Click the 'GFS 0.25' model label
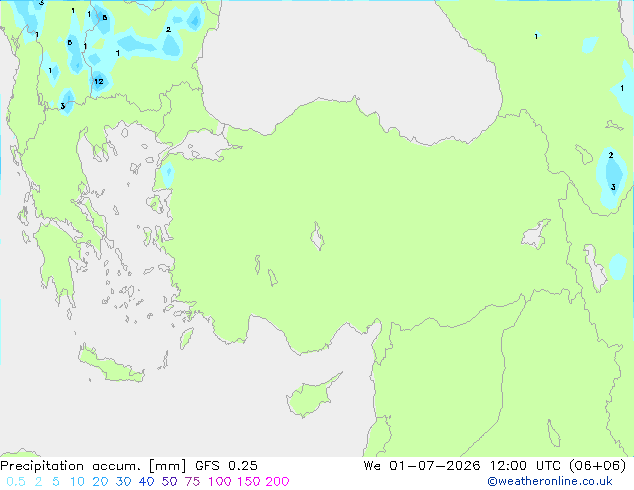Viewport: 634px width, 490px height. 226,466
